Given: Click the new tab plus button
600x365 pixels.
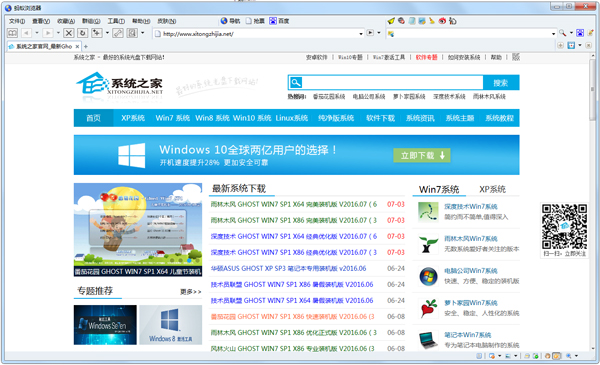Looking at the screenshot, I should (86, 46).
